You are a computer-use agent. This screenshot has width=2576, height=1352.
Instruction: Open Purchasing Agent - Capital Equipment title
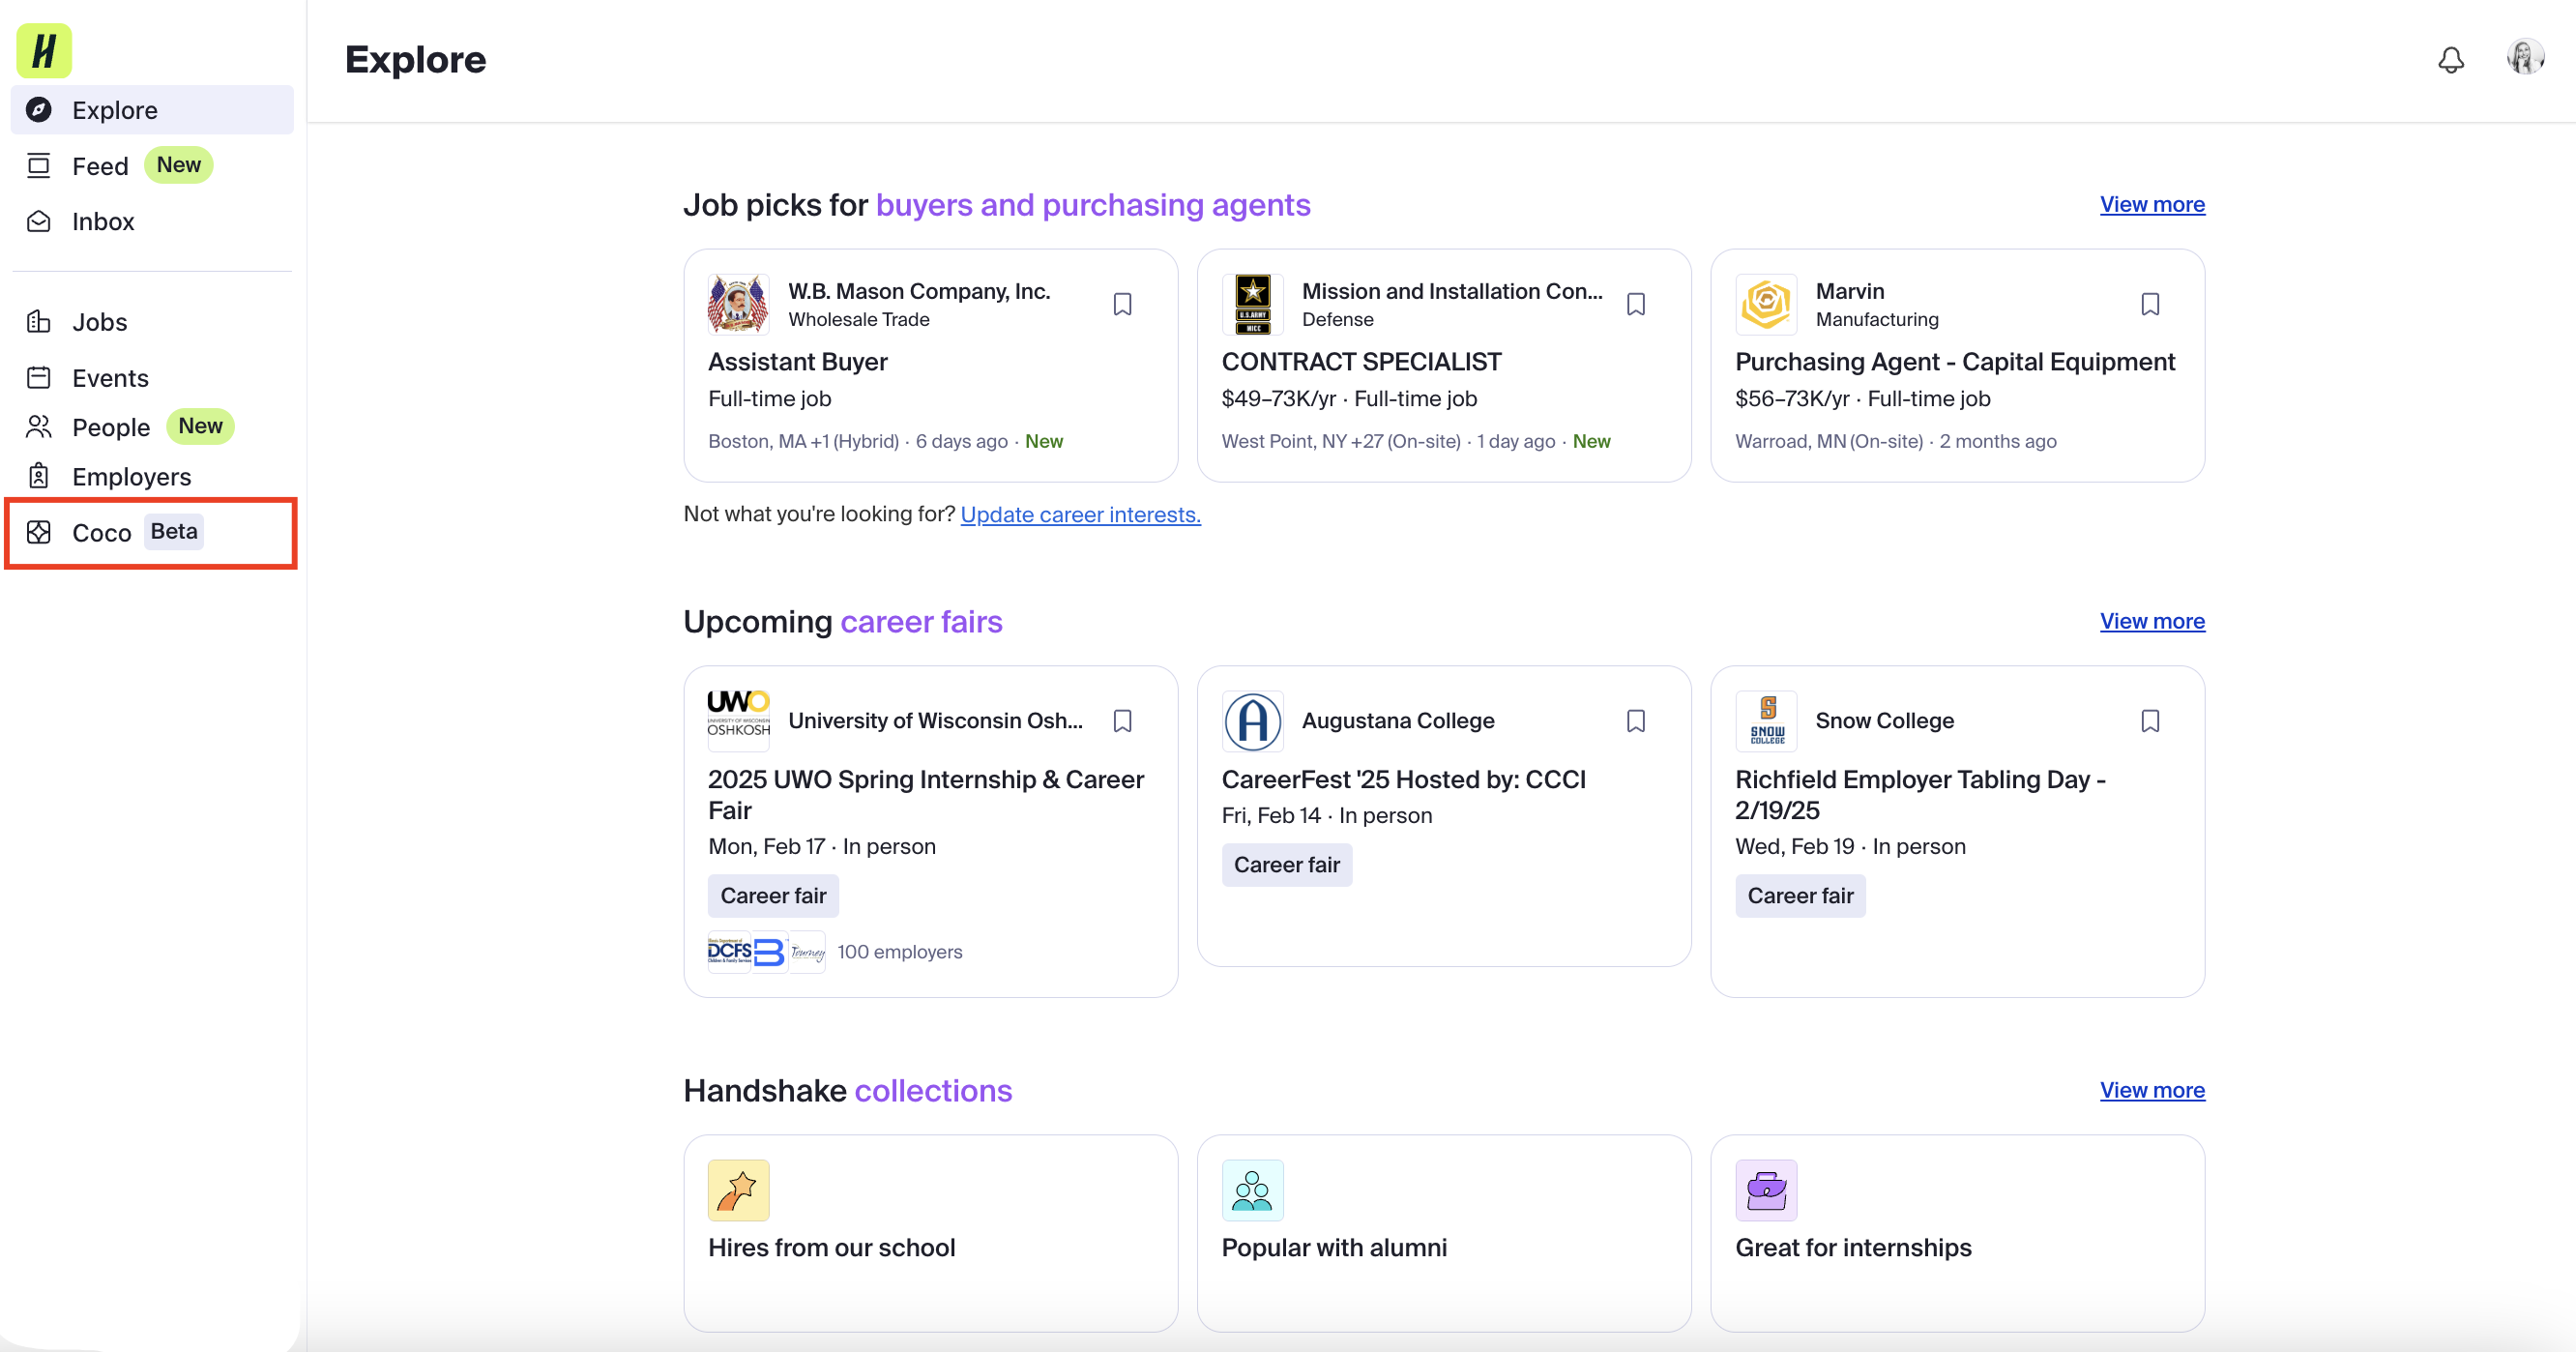[1955, 362]
